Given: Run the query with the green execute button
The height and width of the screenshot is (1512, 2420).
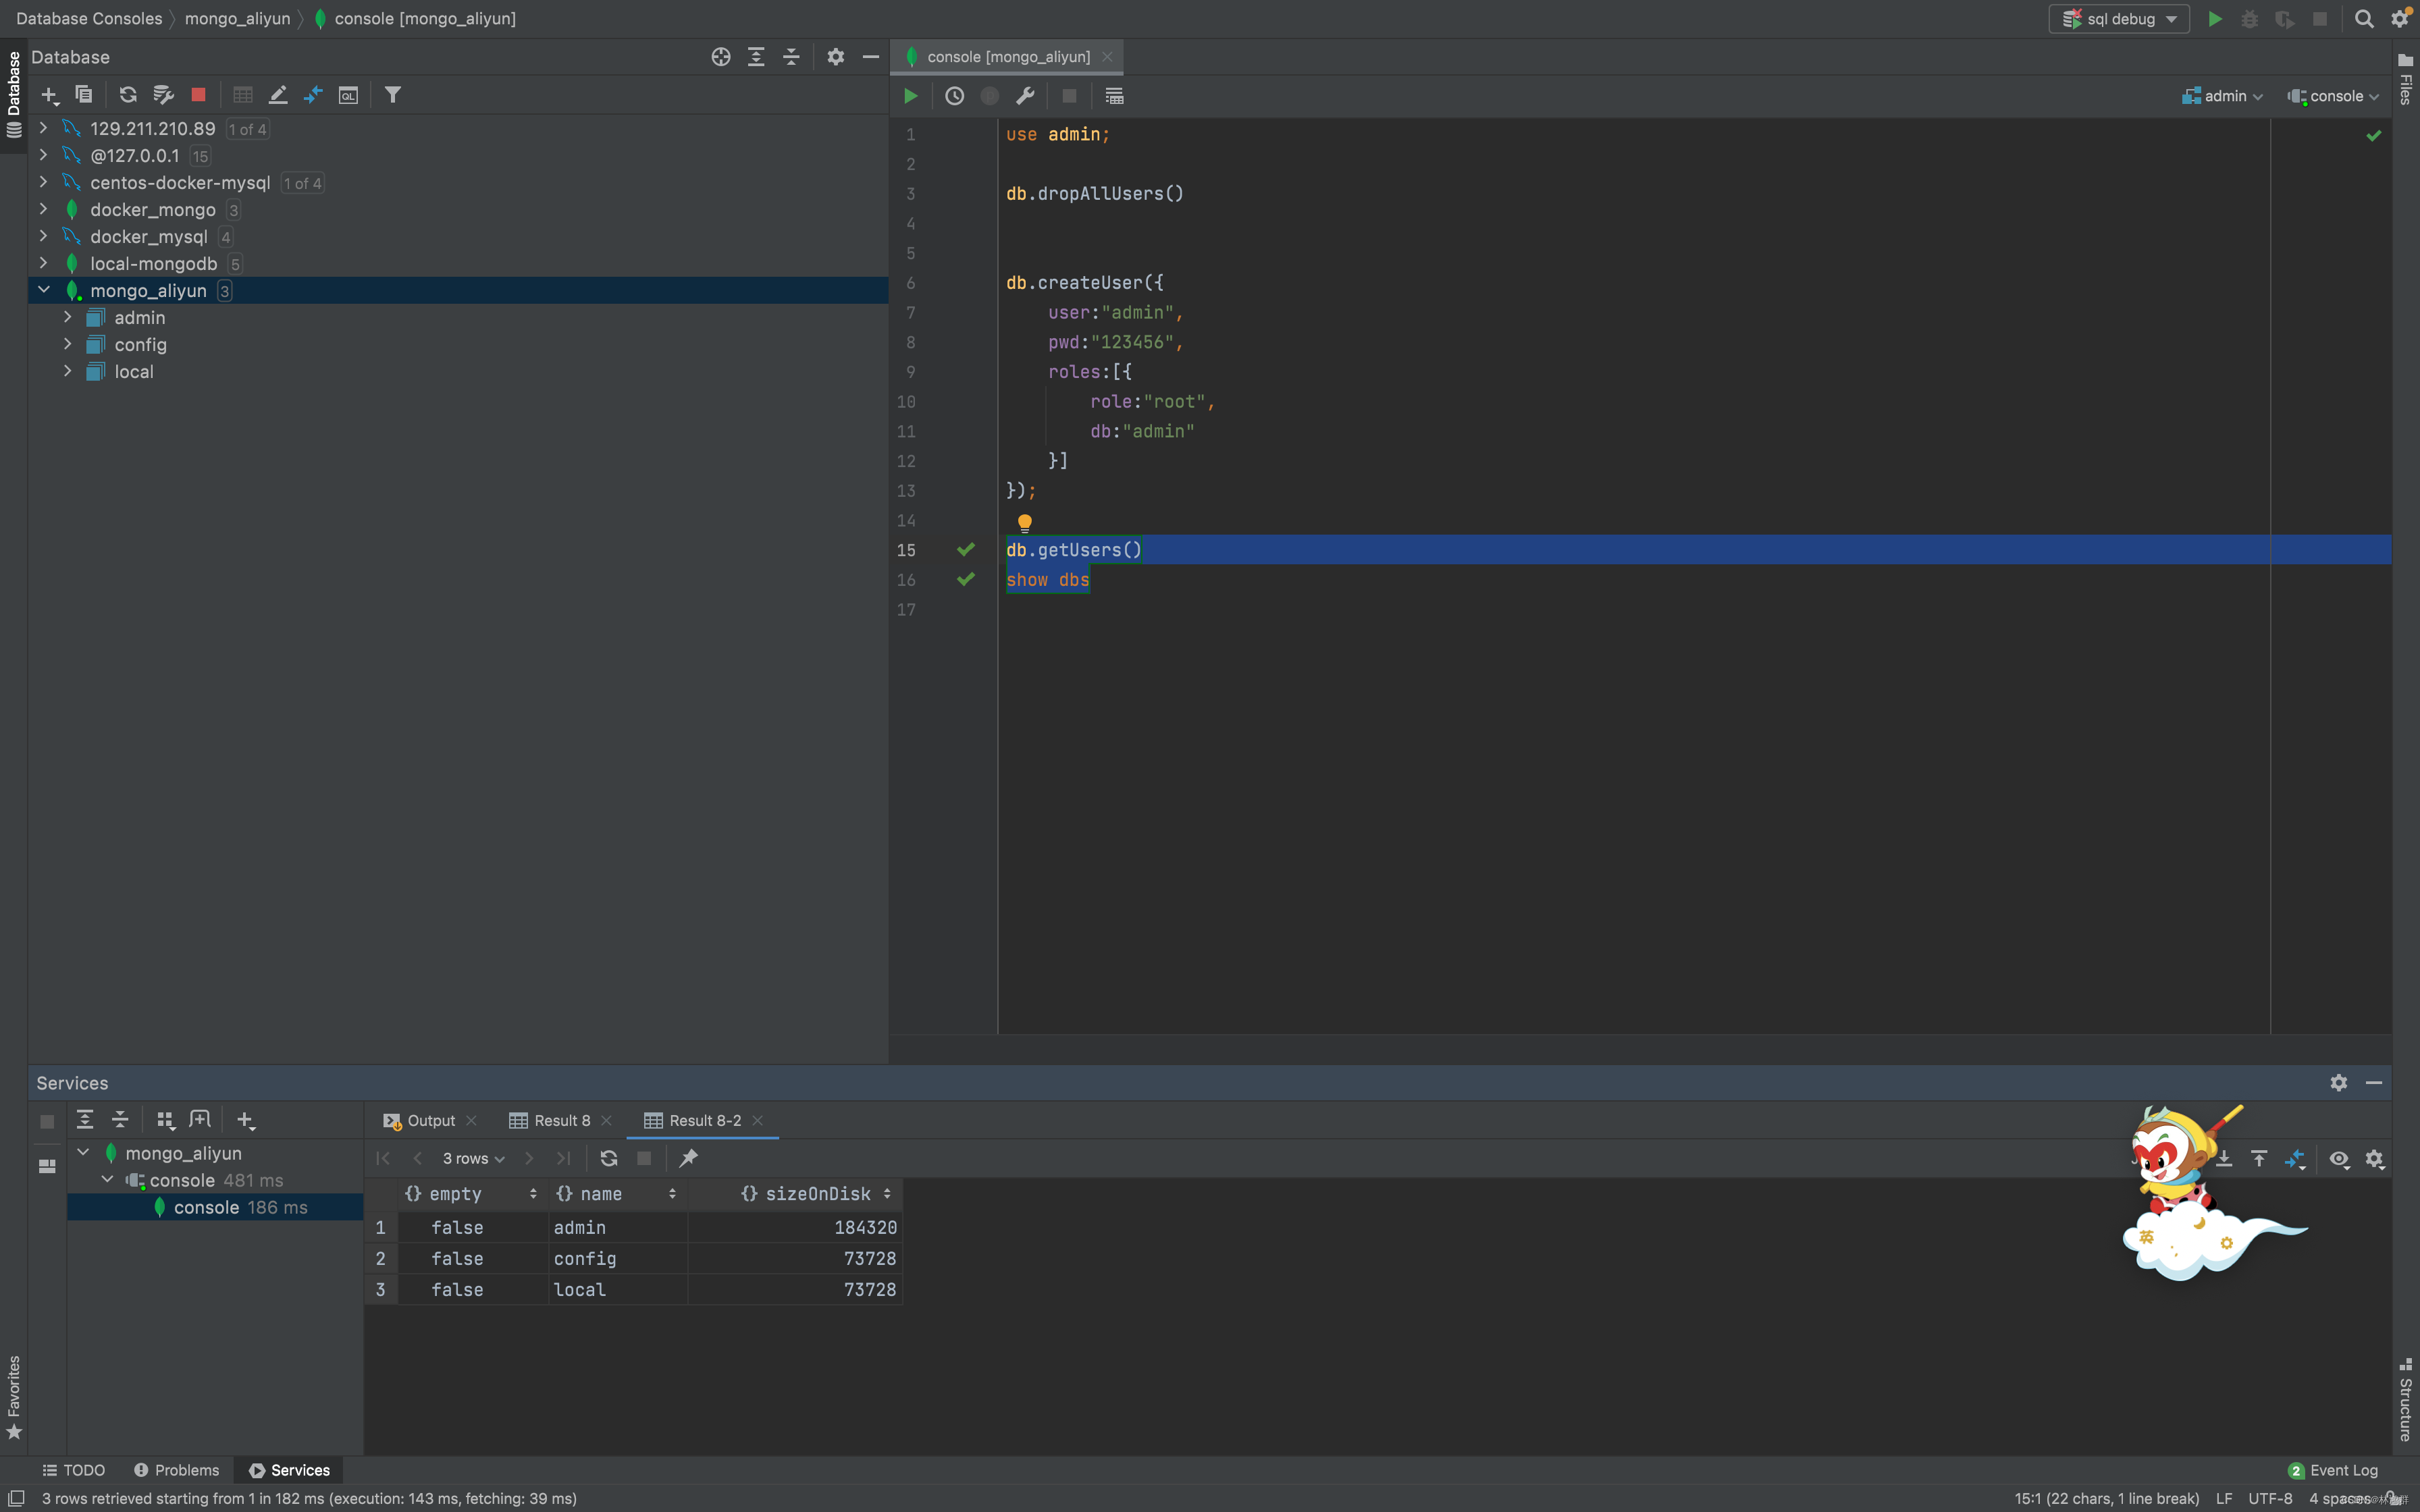Looking at the screenshot, I should (x=910, y=96).
